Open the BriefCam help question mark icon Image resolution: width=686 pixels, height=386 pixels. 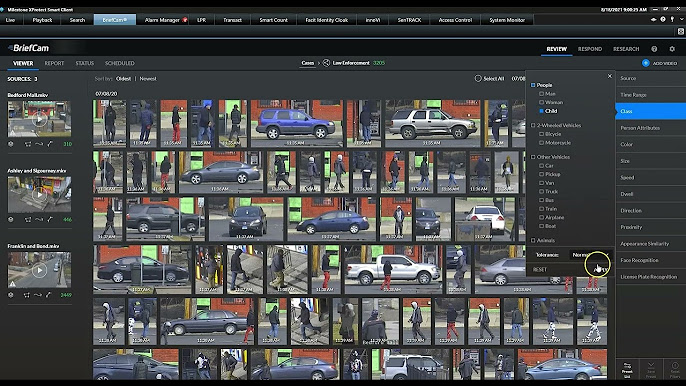pyautogui.click(x=654, y=49)
